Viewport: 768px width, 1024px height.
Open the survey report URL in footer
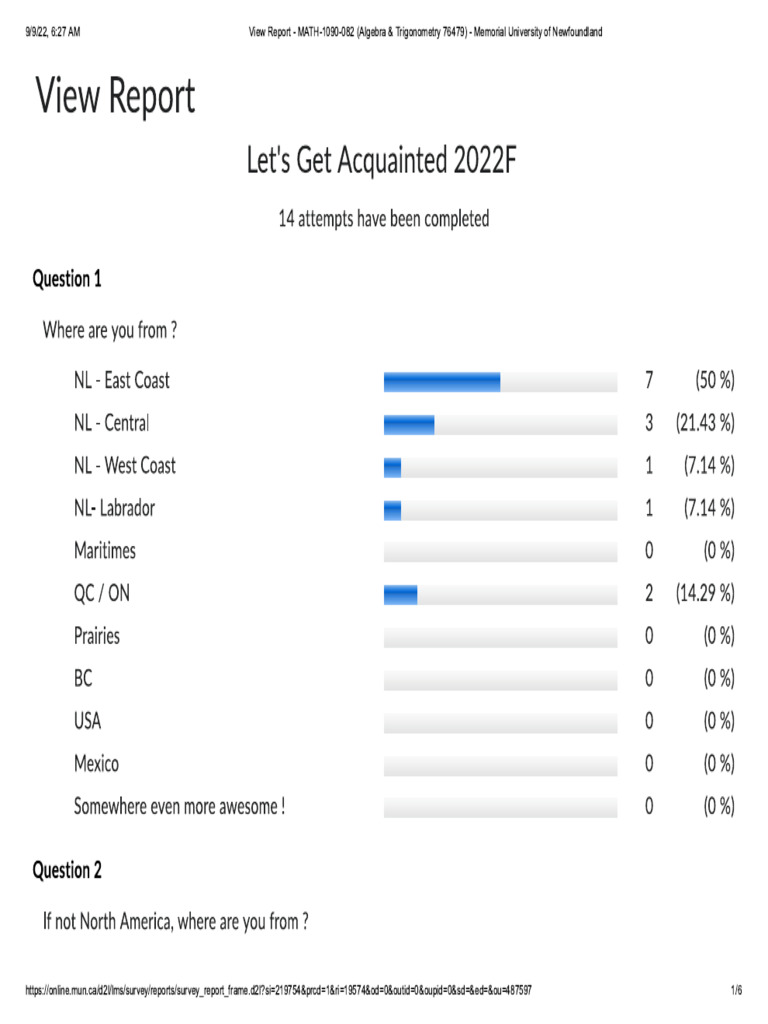278,991
